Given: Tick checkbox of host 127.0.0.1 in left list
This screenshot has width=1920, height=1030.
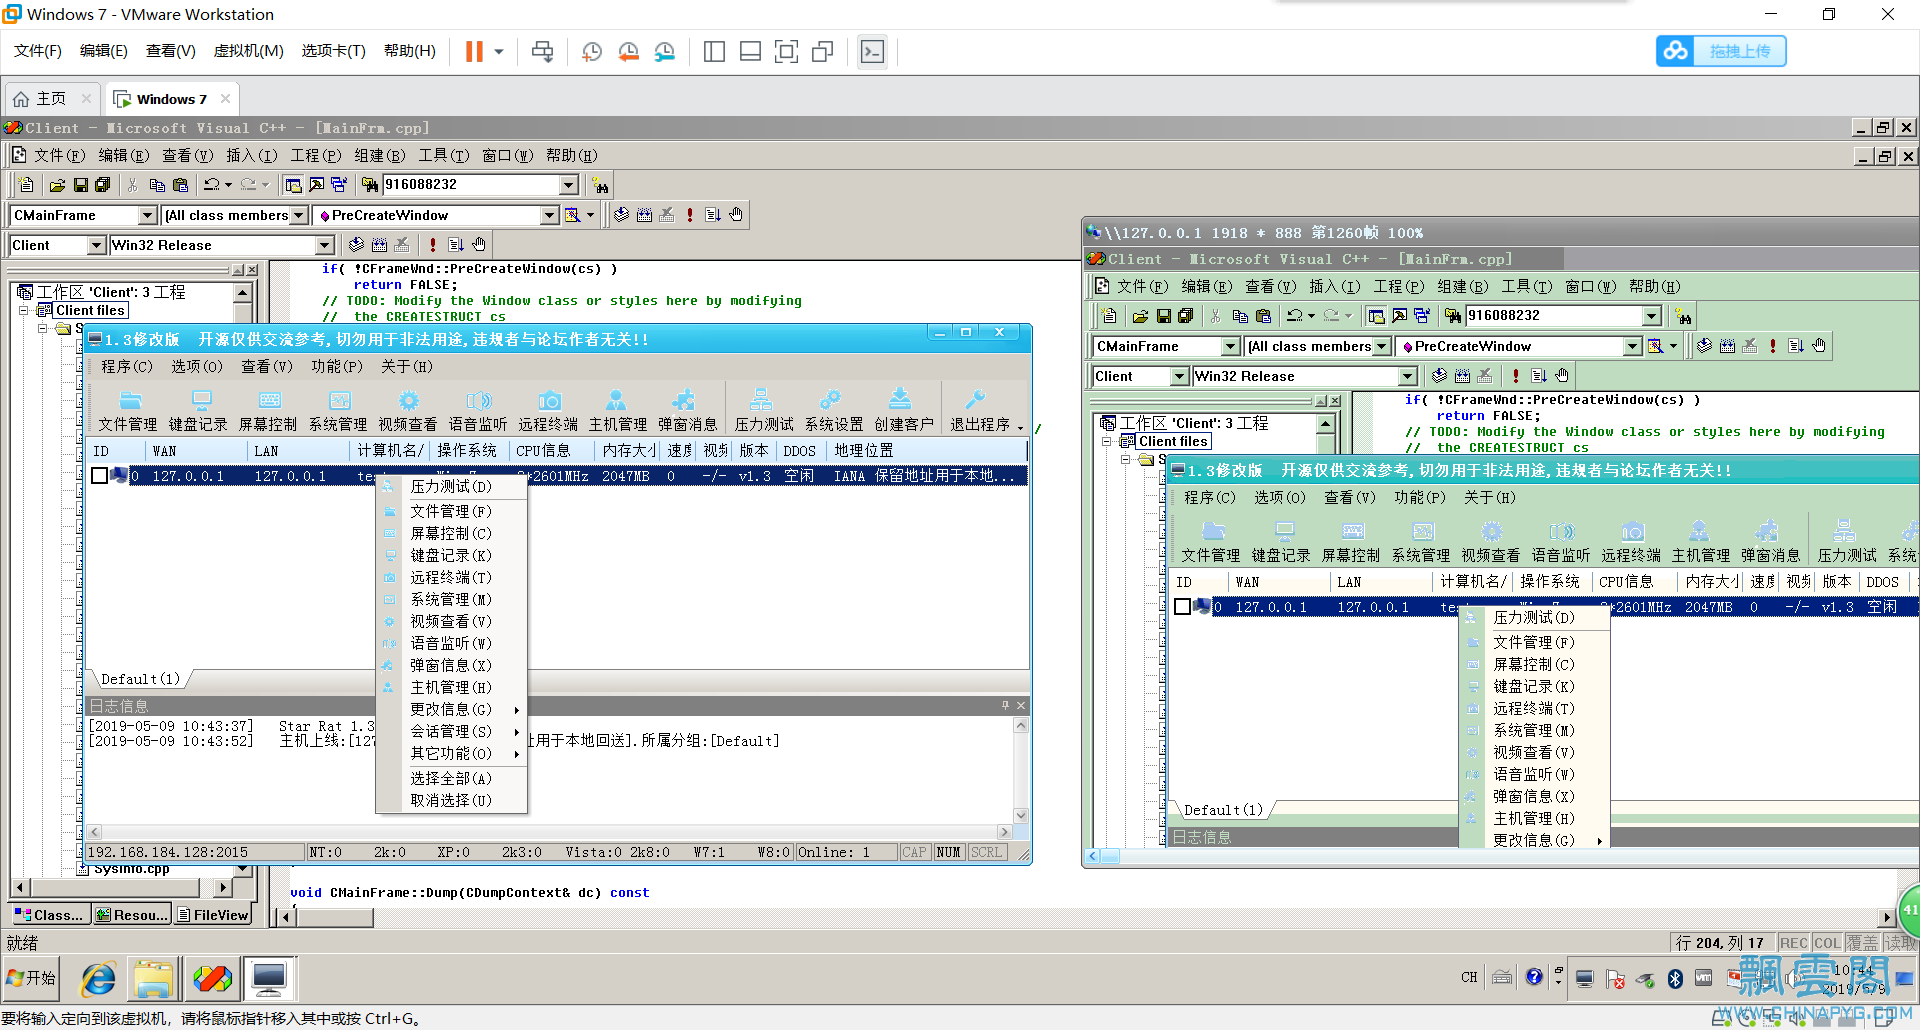Looking at the screenshot, I should (99, 476).
